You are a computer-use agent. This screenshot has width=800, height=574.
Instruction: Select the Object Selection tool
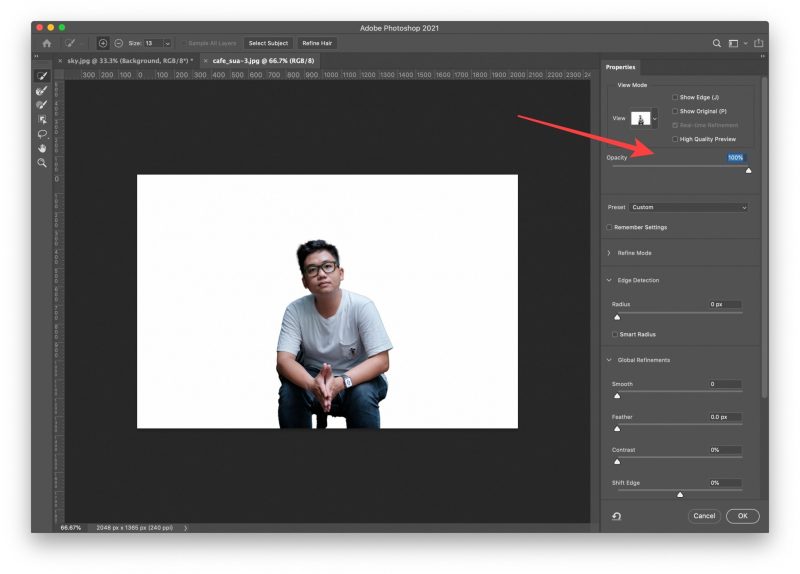point(42,120)
